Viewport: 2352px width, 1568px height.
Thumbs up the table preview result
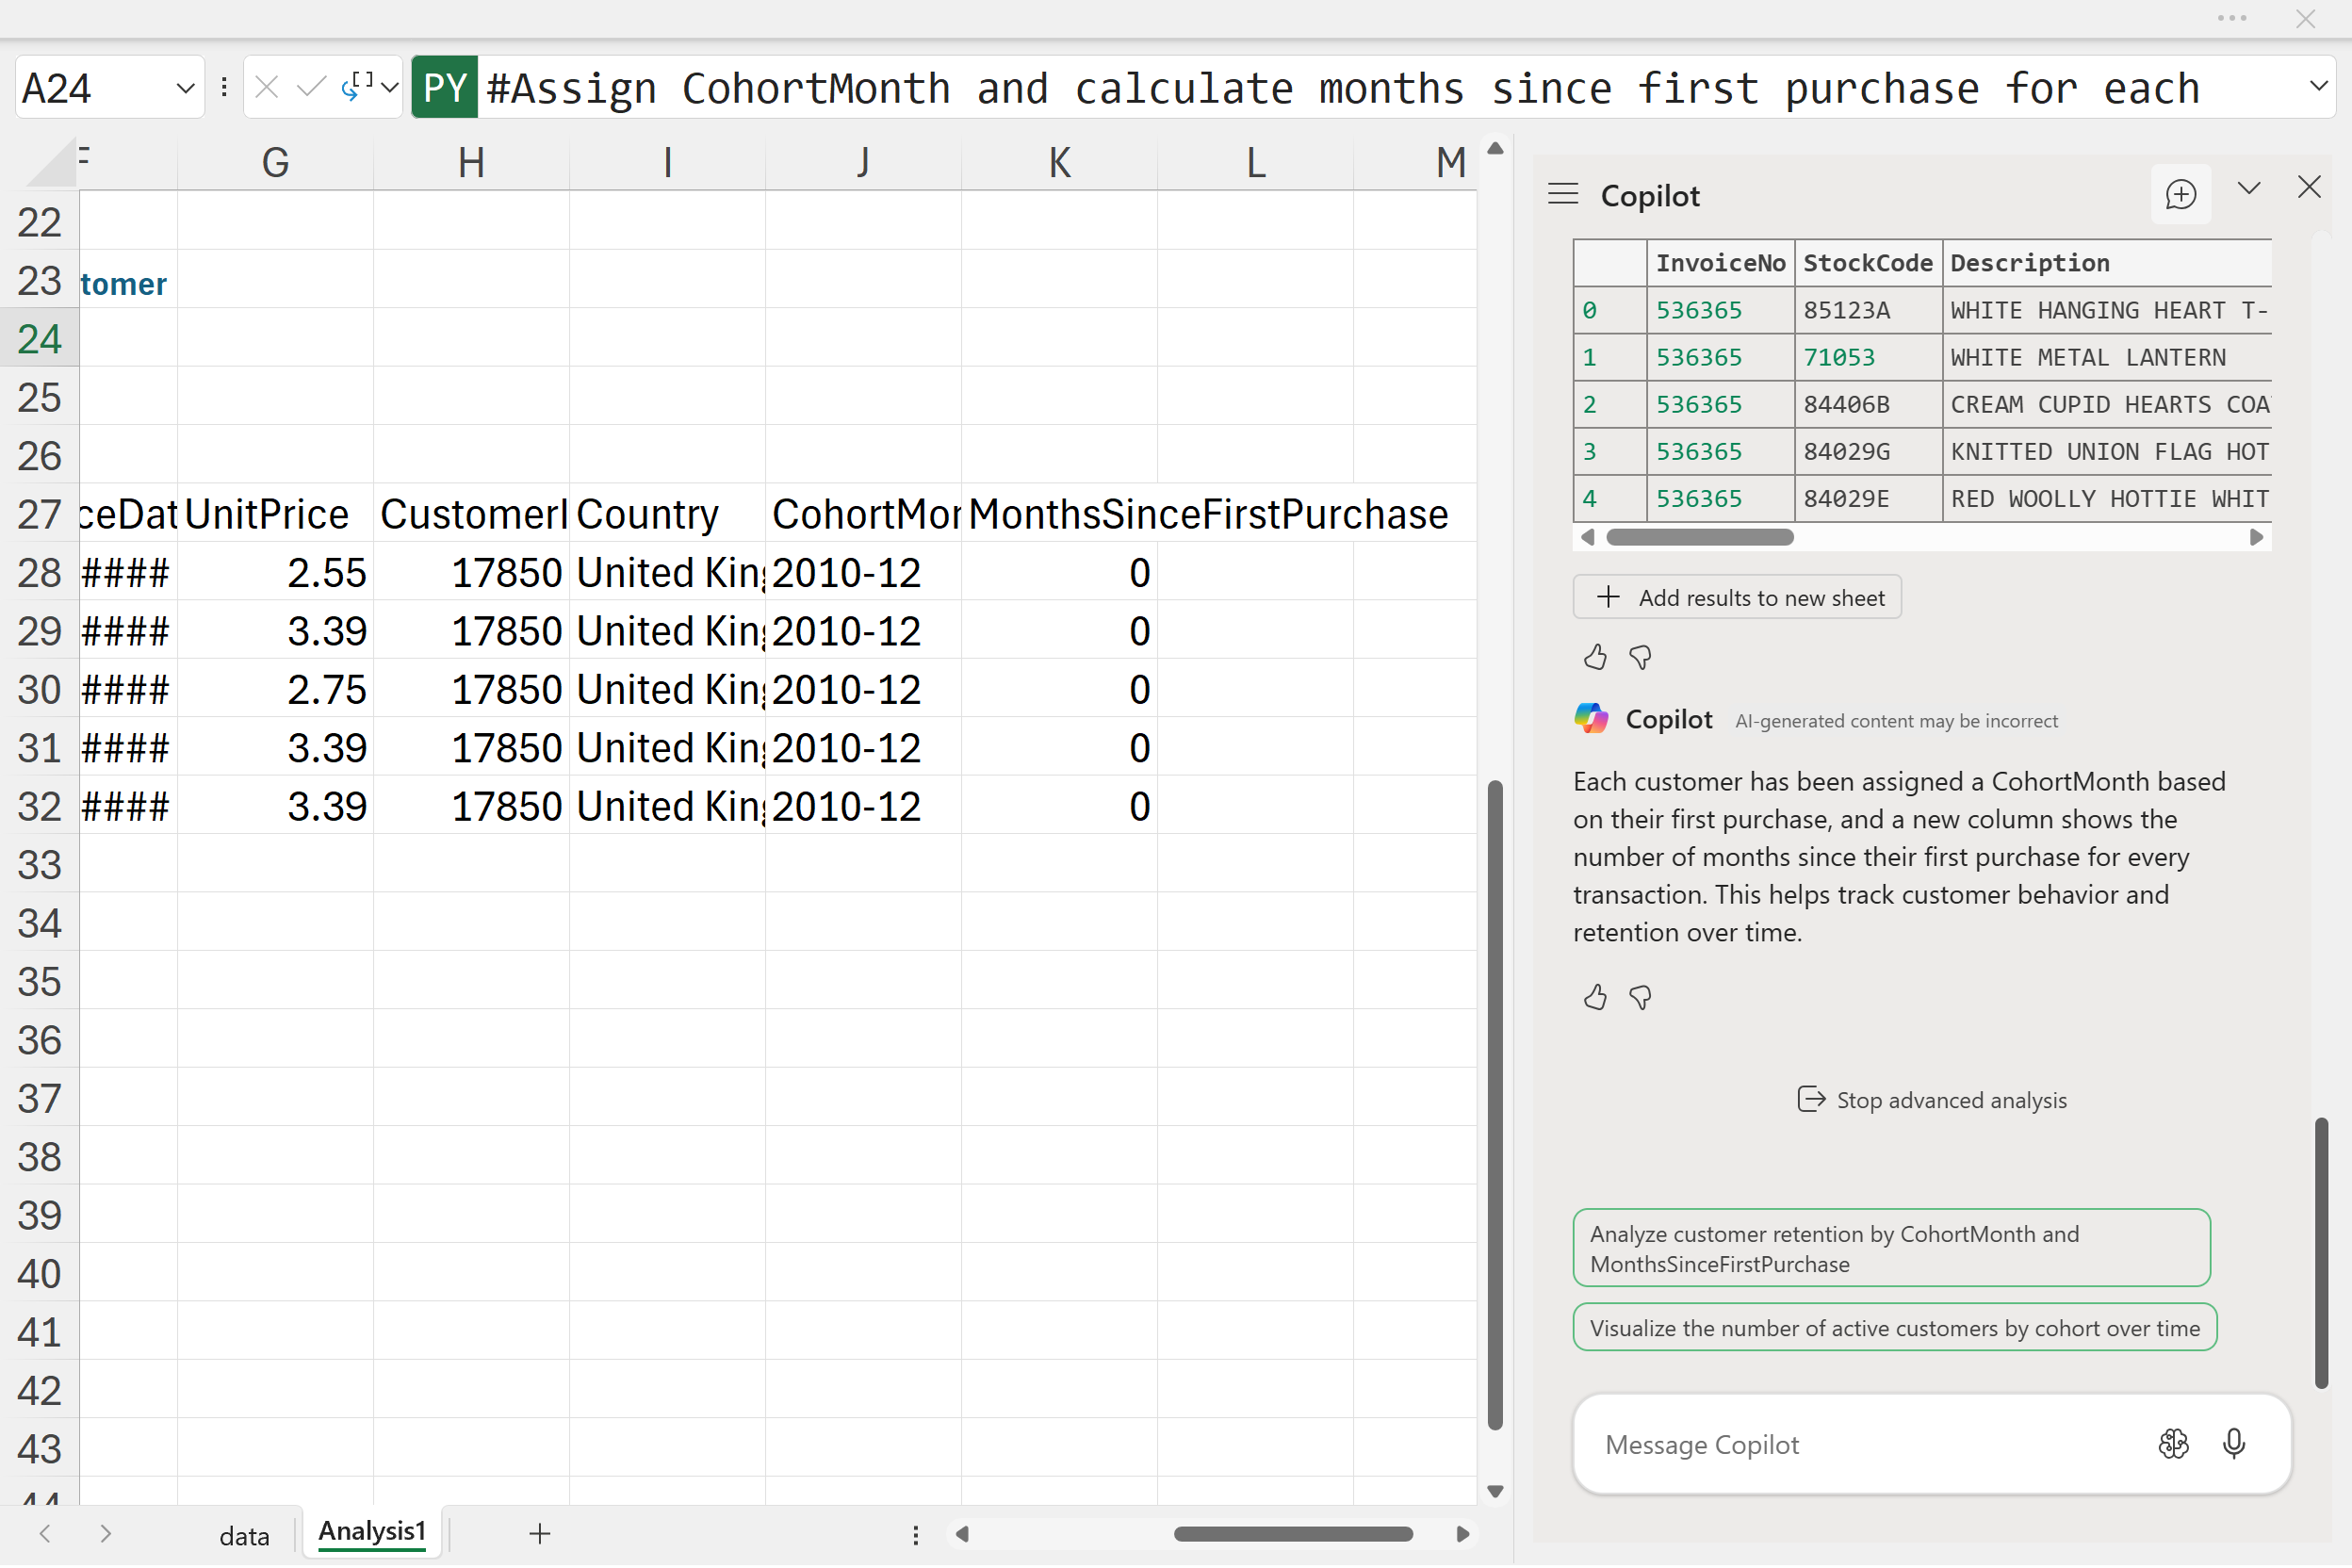(1595, 657)
